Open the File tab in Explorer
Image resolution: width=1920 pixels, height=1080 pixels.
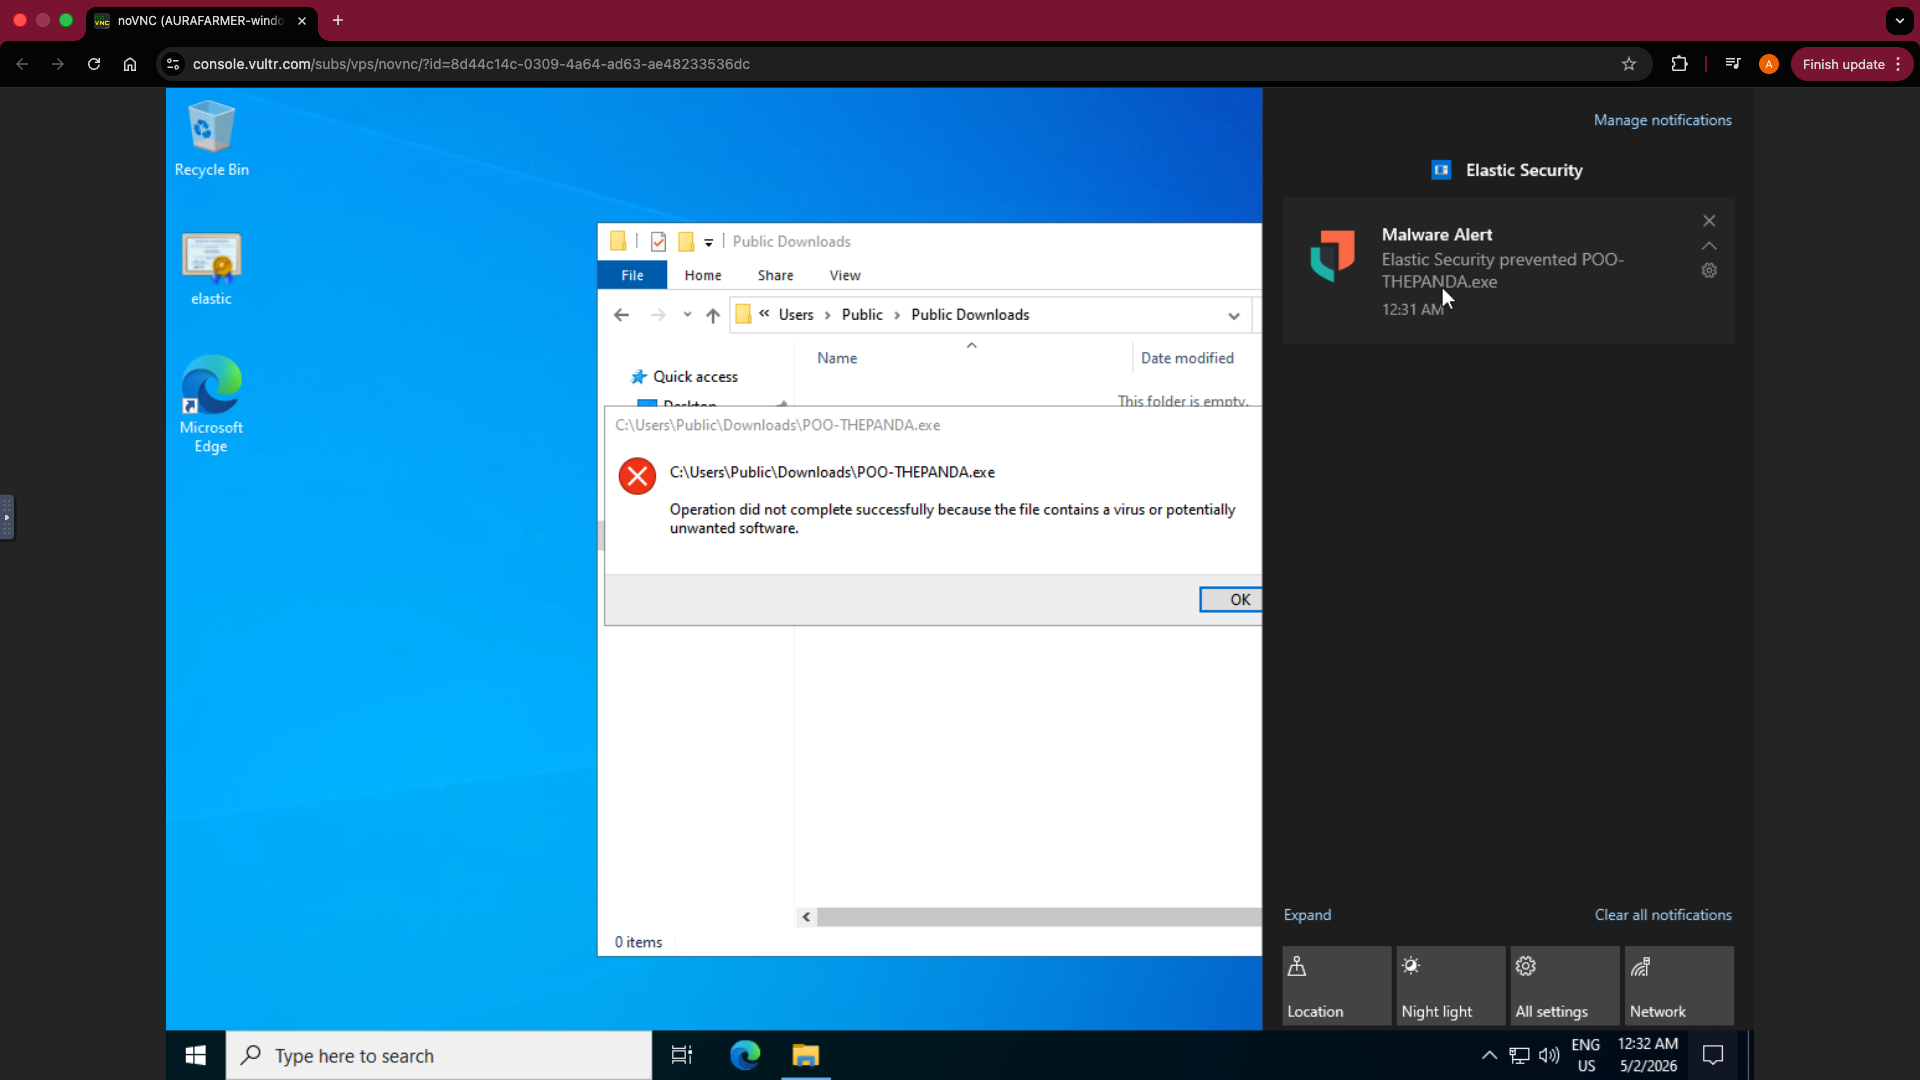632,275
